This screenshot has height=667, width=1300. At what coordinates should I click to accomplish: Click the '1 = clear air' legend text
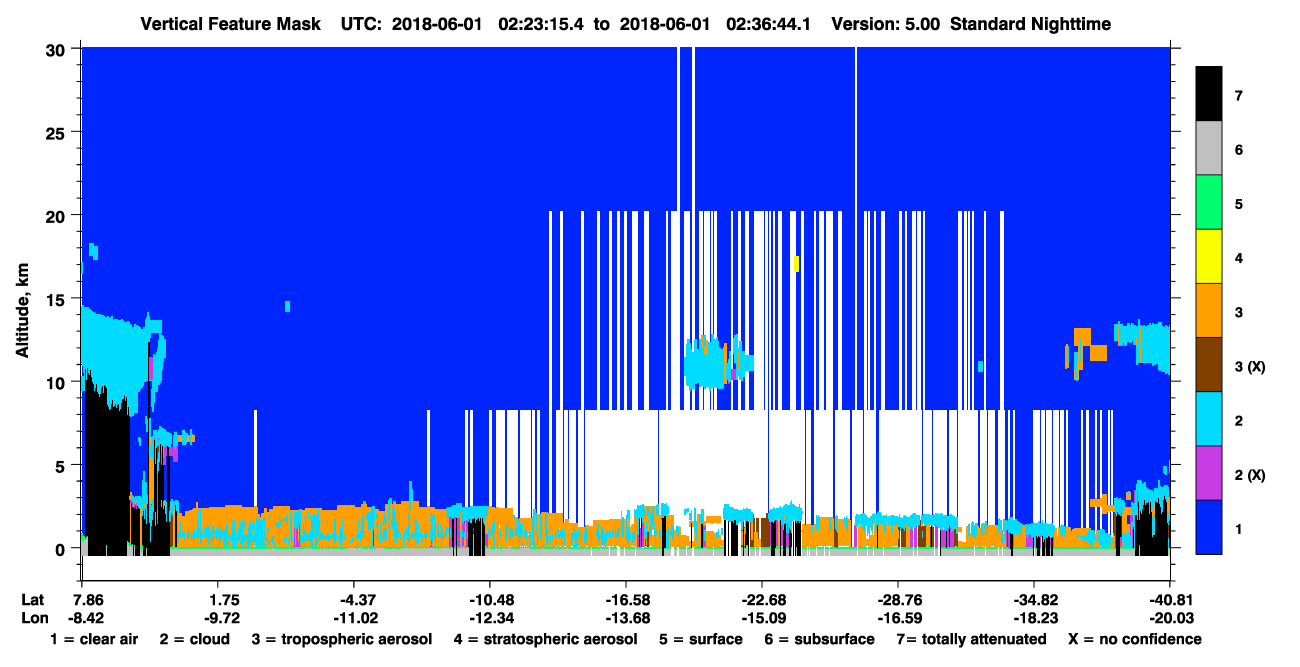click(94, 639)
